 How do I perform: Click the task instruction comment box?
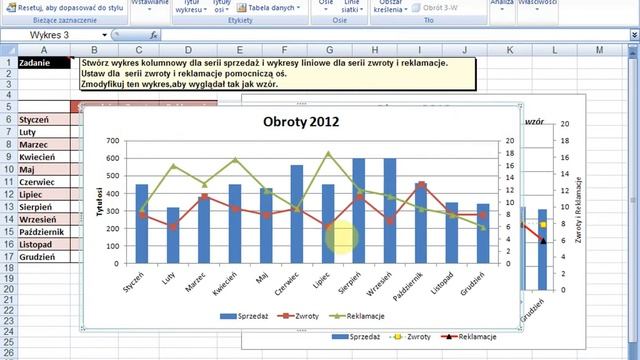278,74
